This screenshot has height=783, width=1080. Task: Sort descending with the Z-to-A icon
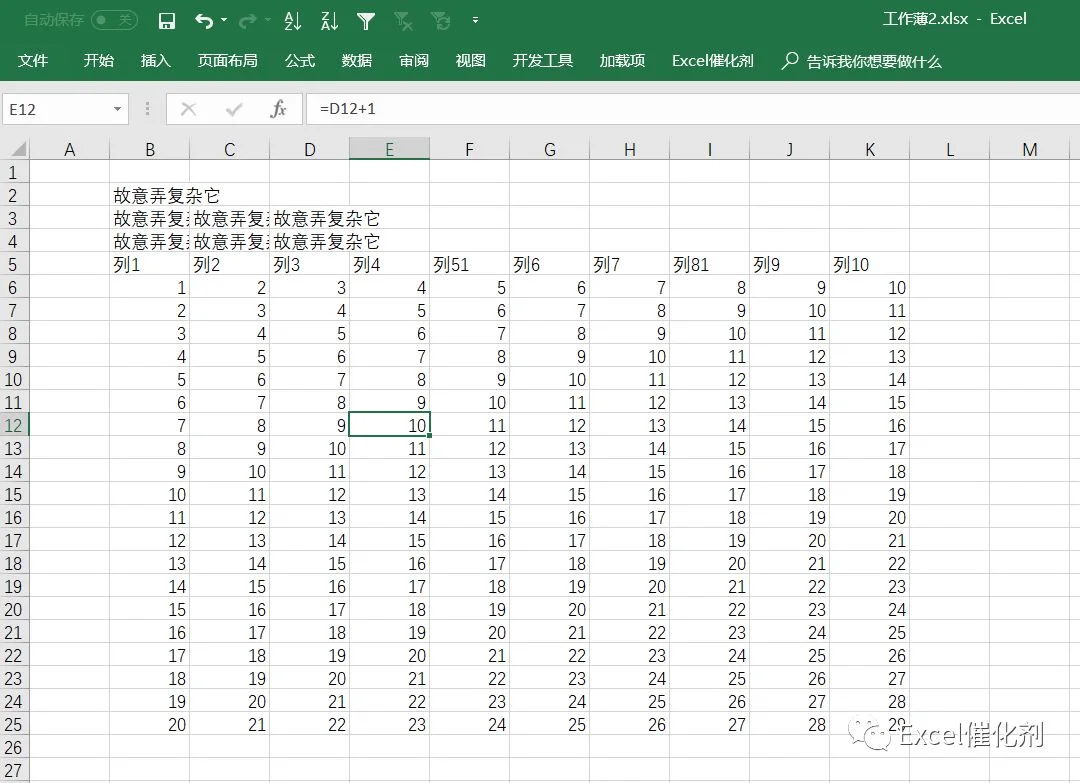329,21
